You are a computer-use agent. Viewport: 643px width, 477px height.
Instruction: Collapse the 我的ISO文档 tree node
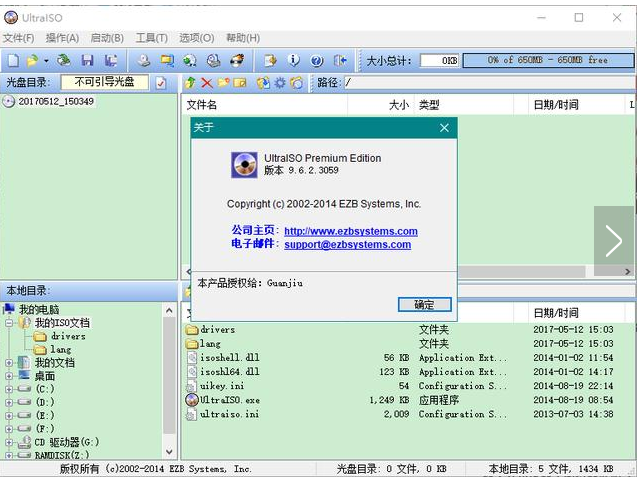(9, 323)
